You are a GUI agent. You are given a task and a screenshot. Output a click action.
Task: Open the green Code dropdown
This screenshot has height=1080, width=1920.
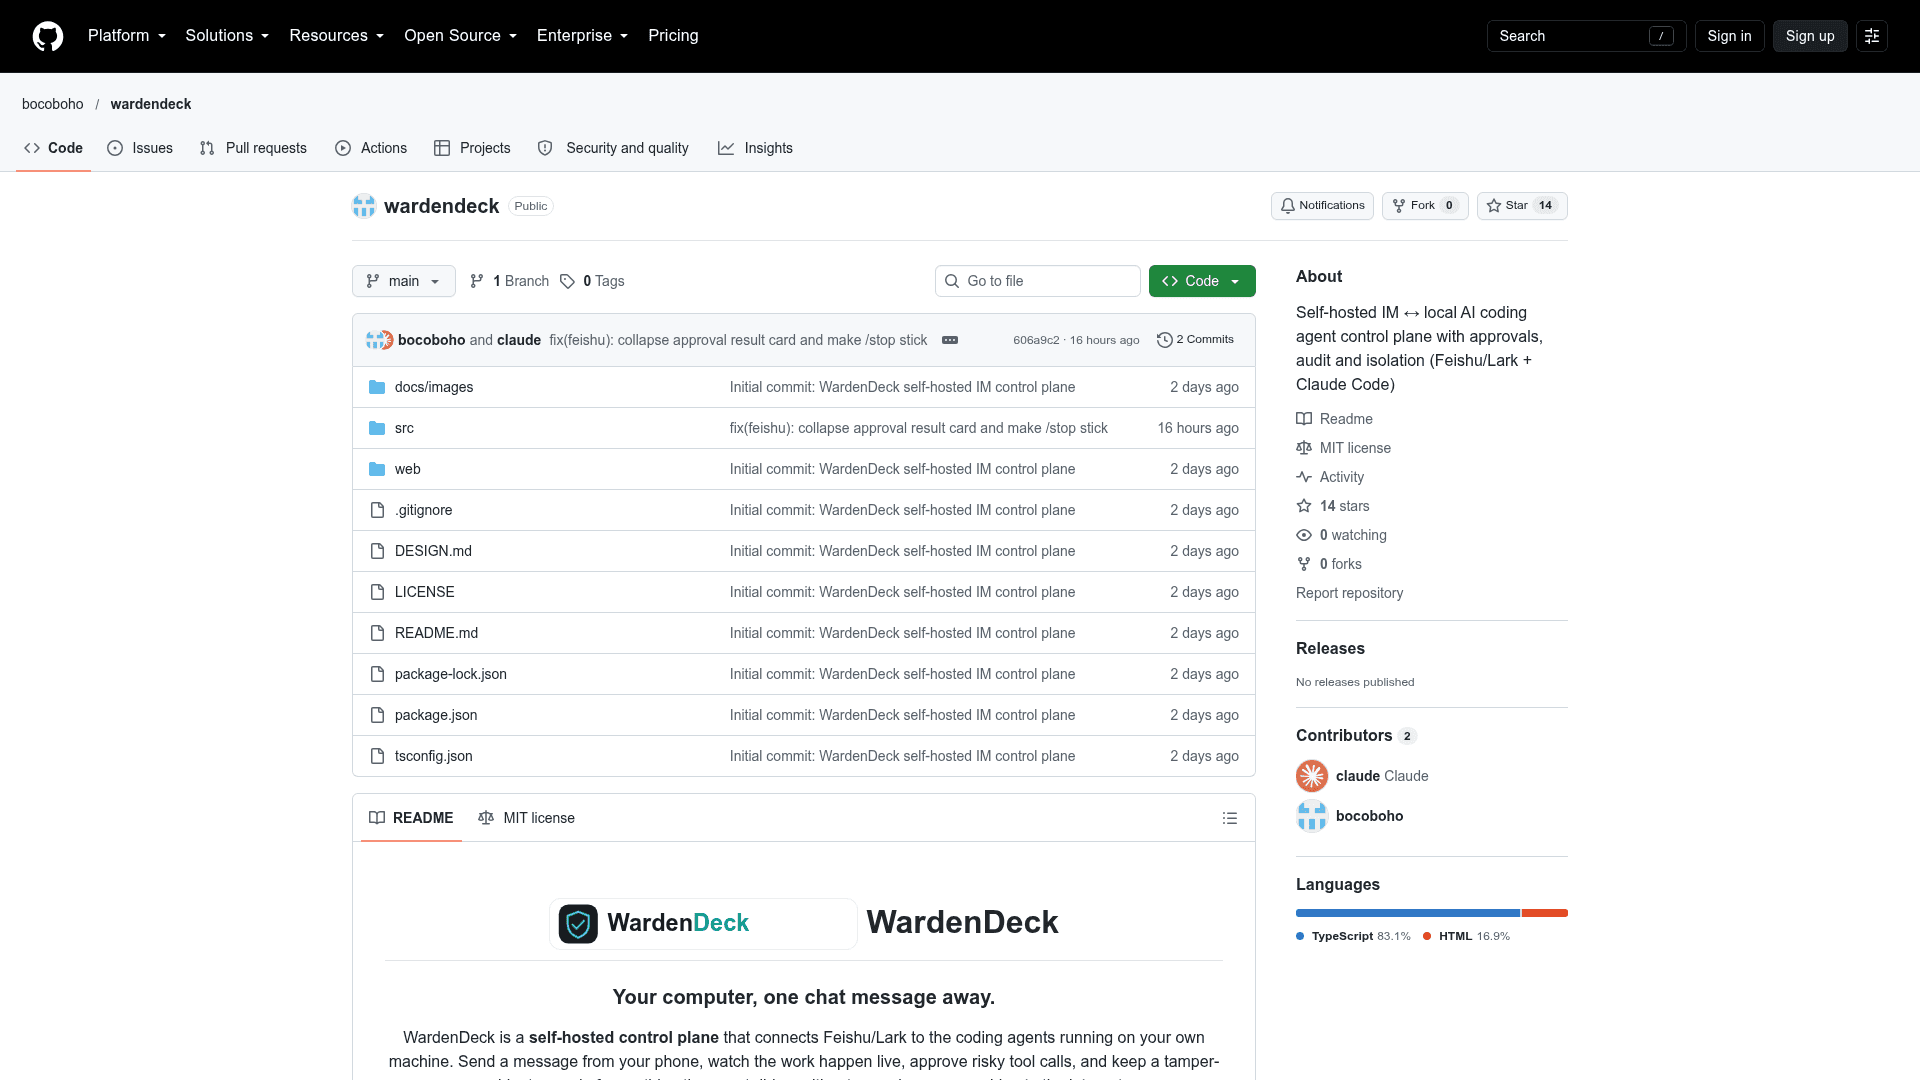coord(1202,281)
